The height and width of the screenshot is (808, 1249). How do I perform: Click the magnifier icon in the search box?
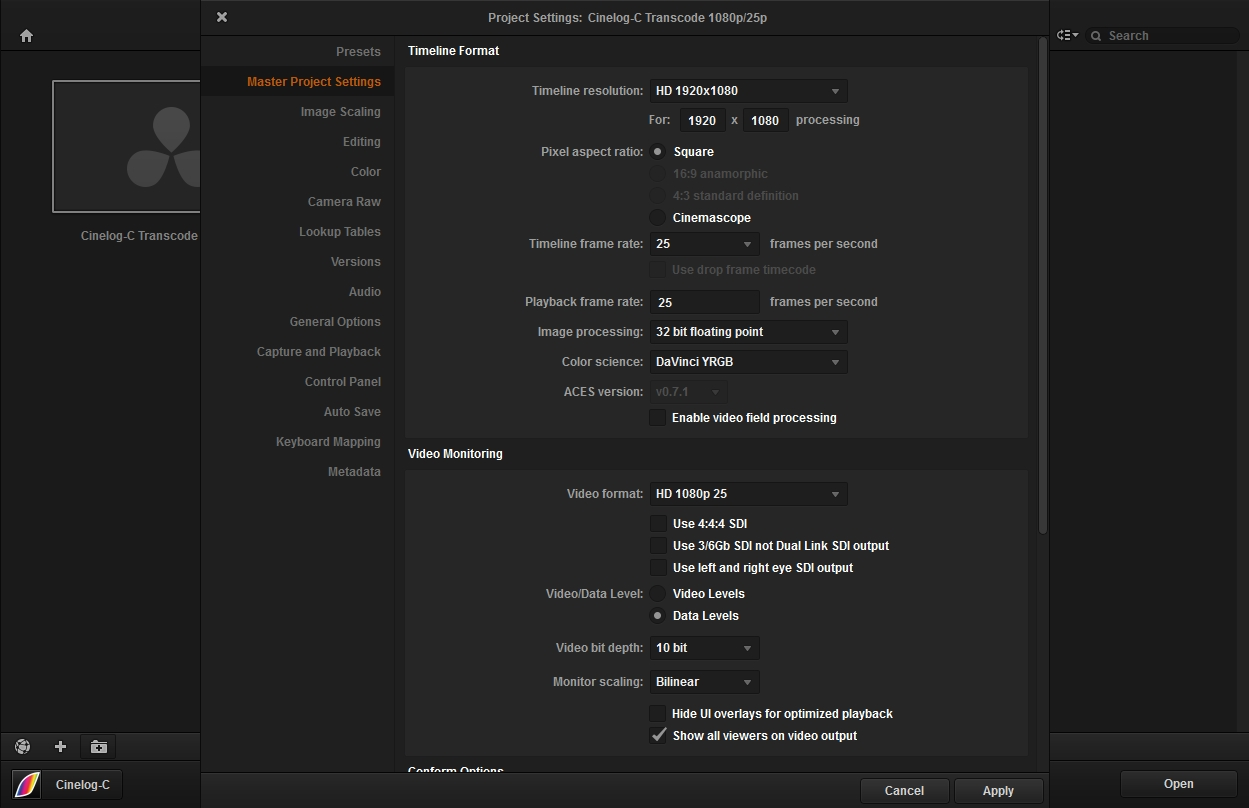click(1096, 36)
